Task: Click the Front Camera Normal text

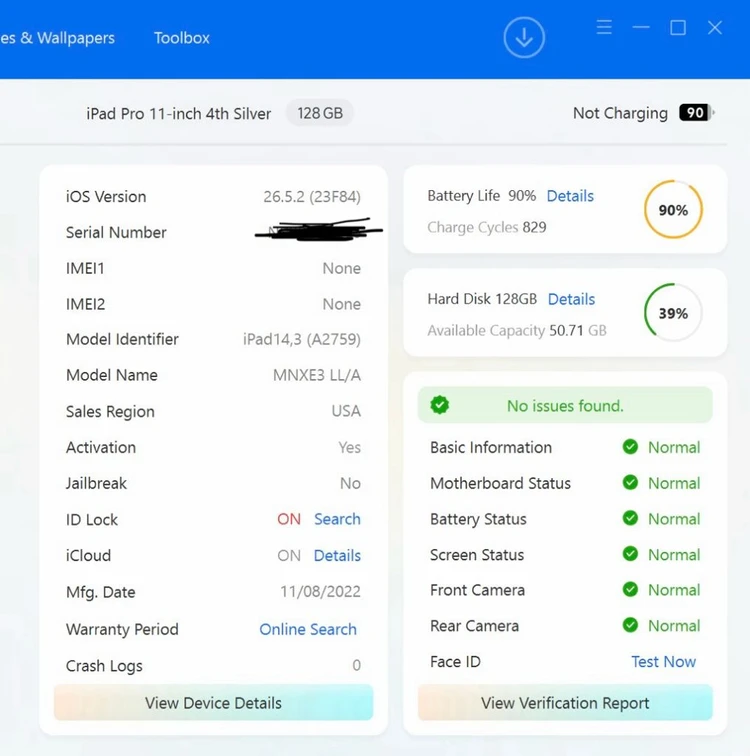Action: [x=673, y=590]
